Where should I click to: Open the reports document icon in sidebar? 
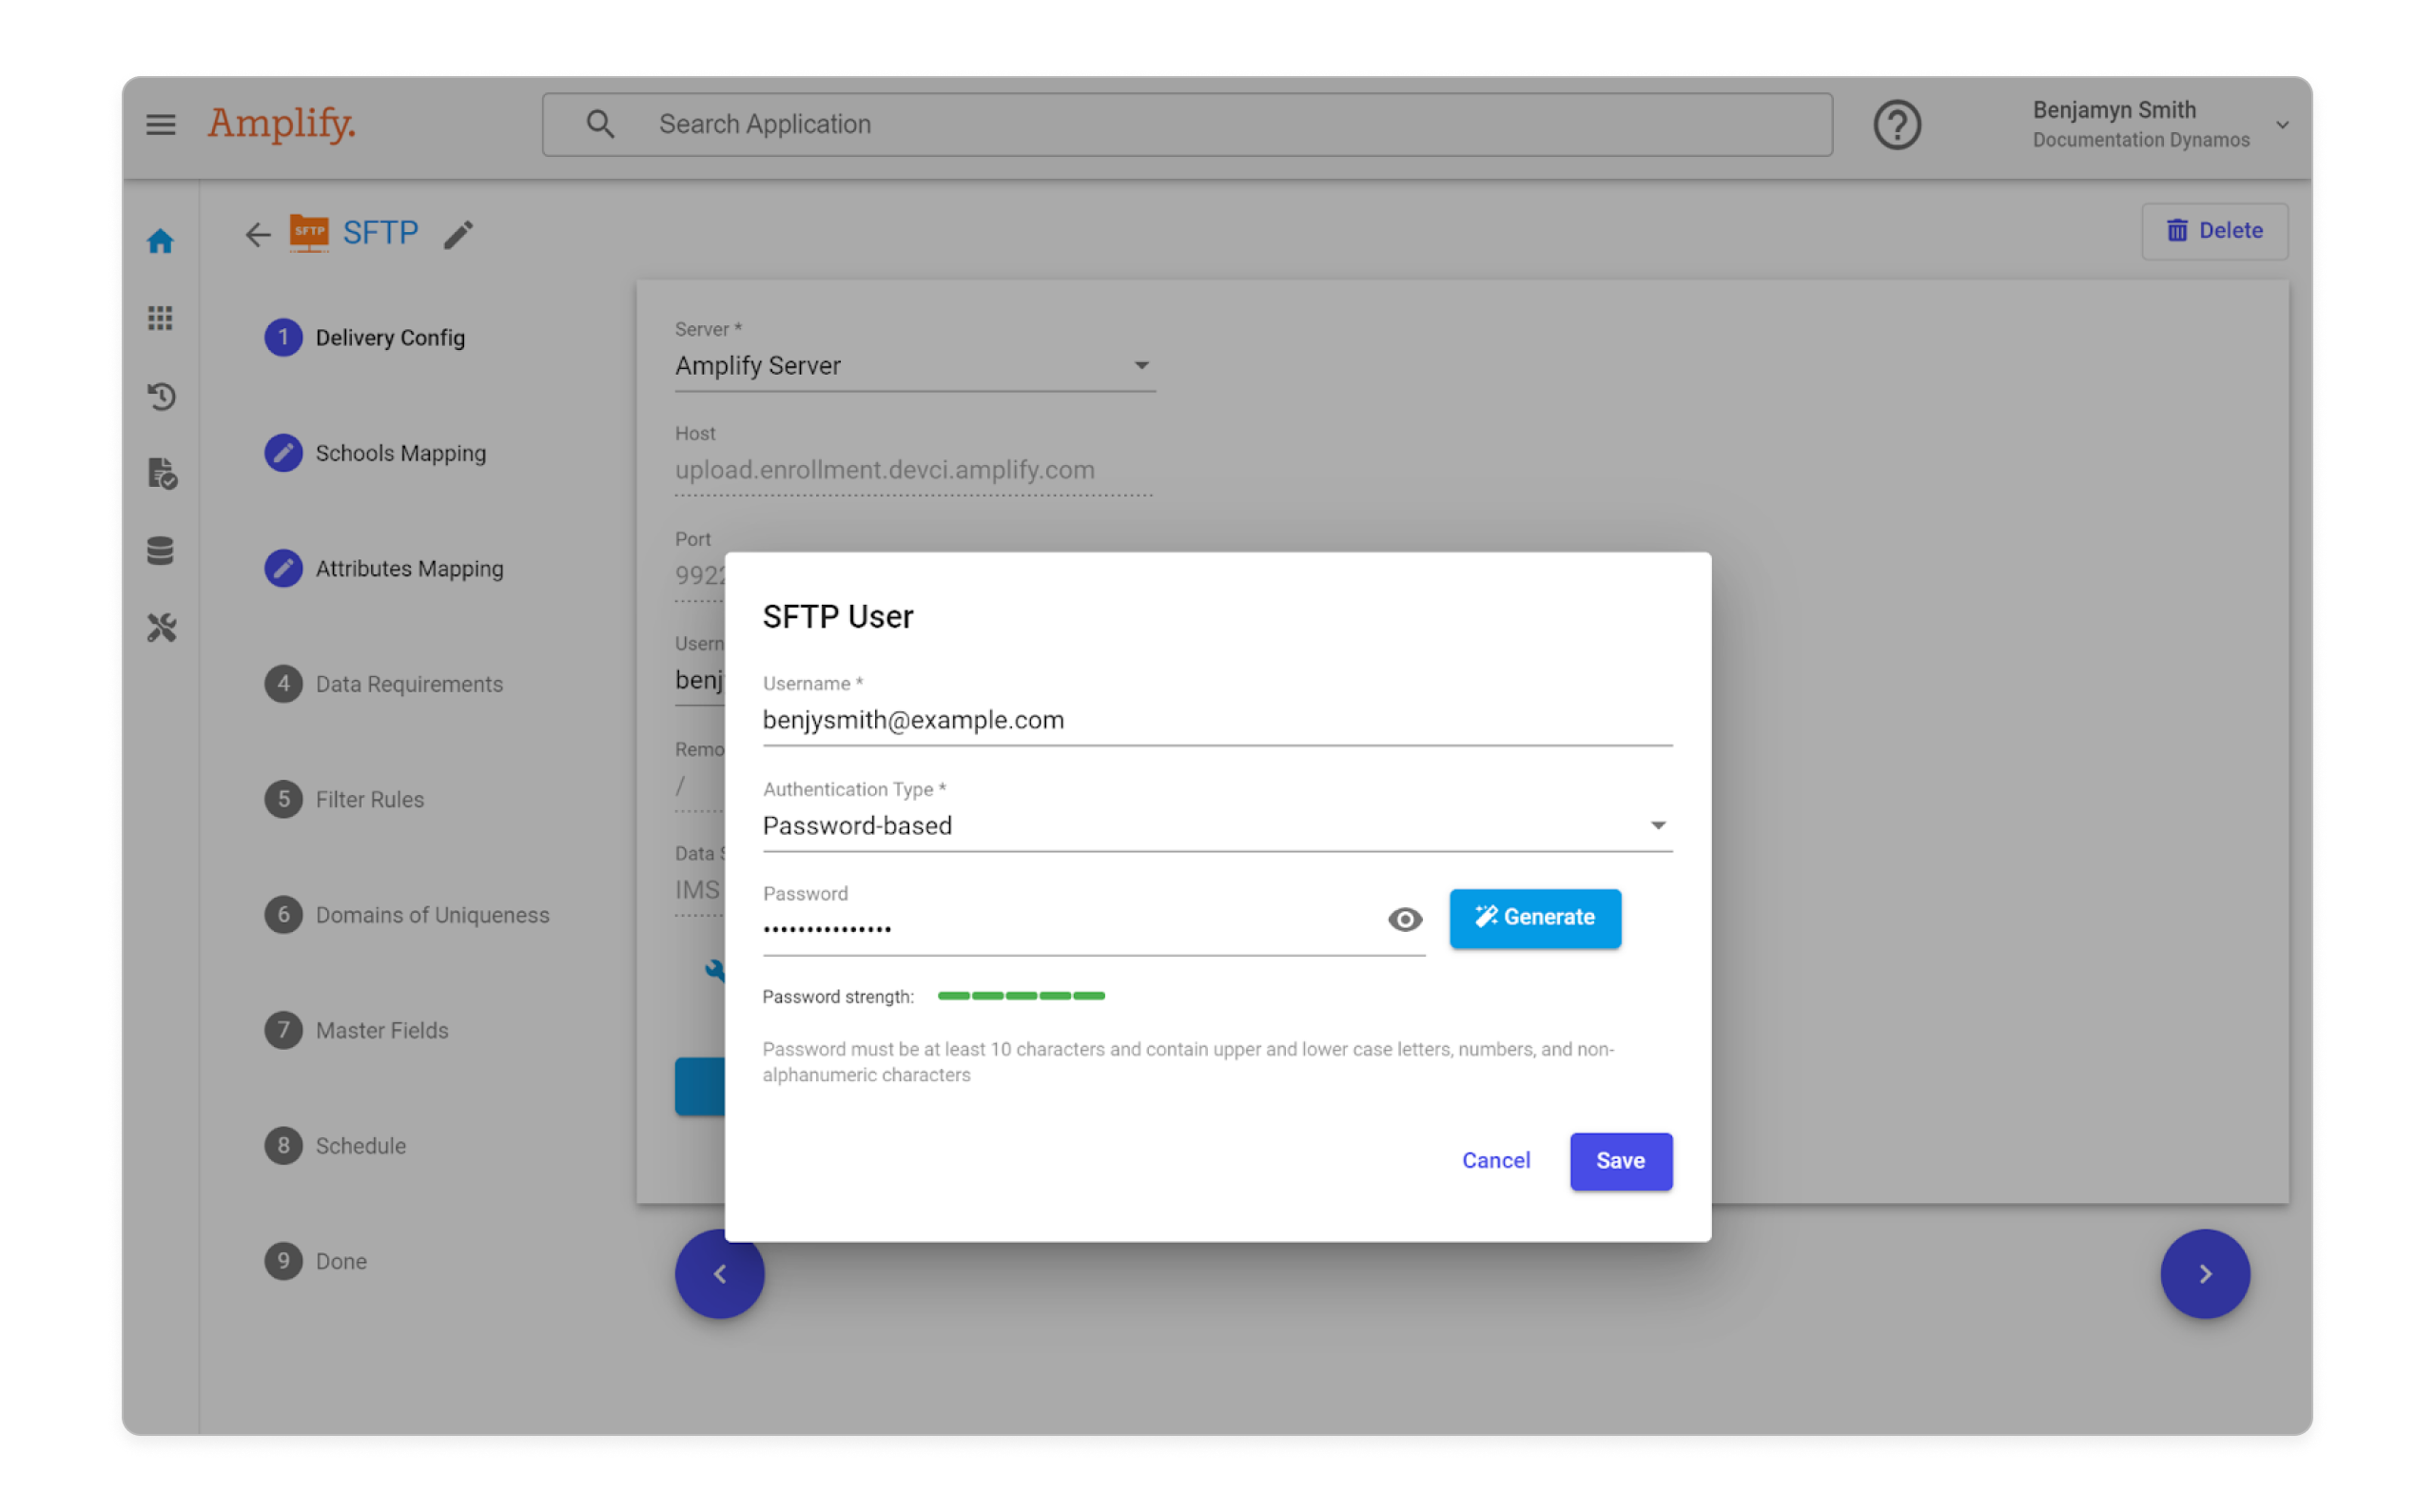coord(160,473)
